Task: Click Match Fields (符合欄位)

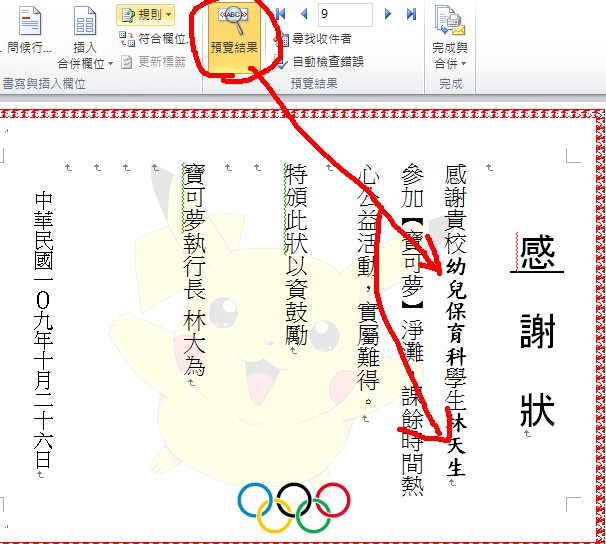Action: tap(154, 39)
